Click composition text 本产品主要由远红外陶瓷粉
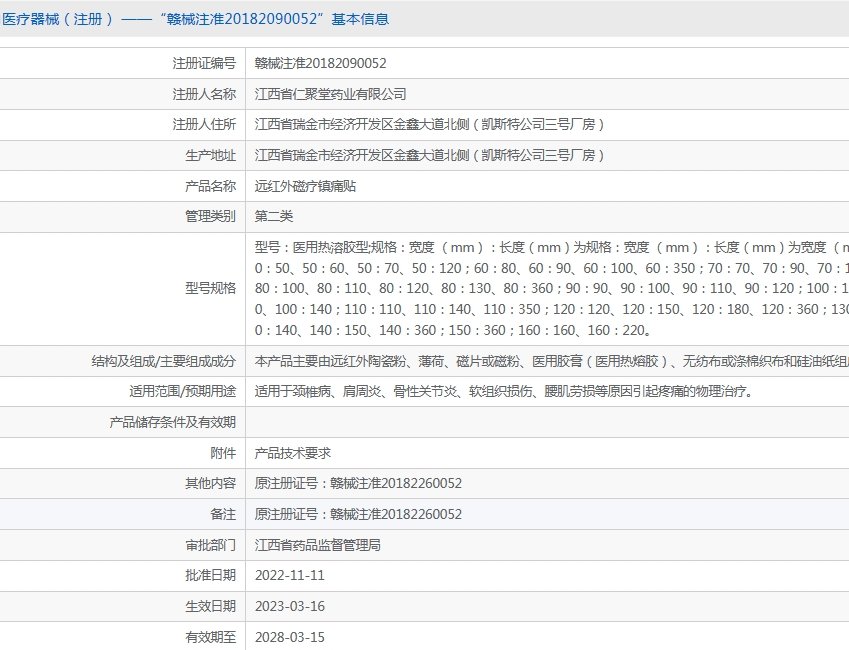The height and width of the screenshot is (650, 849). pyautogui.click(x=552, y=361)
